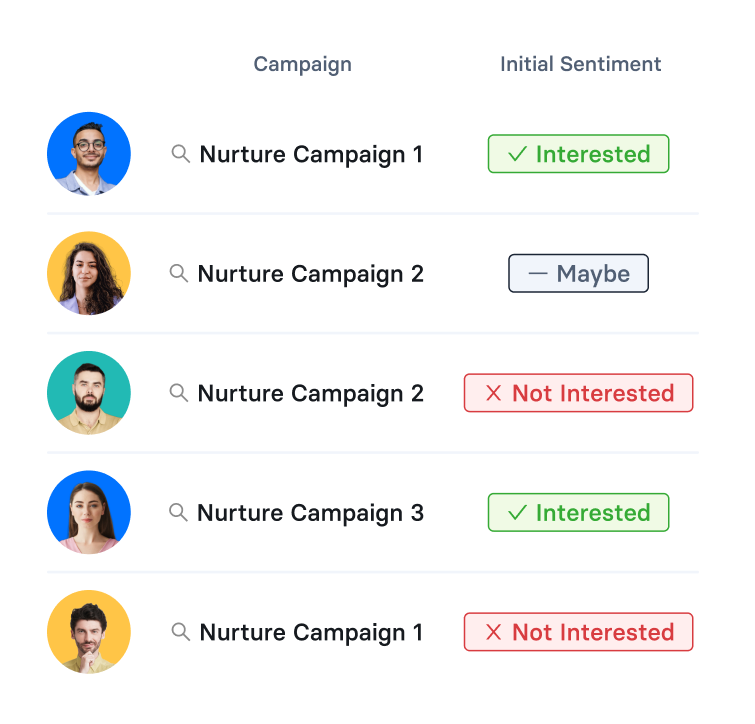Image resolution: width=755 pixels, height=724 pixels.
Task: Select the bearded man's teal avatar
Action: pos(89,393)
